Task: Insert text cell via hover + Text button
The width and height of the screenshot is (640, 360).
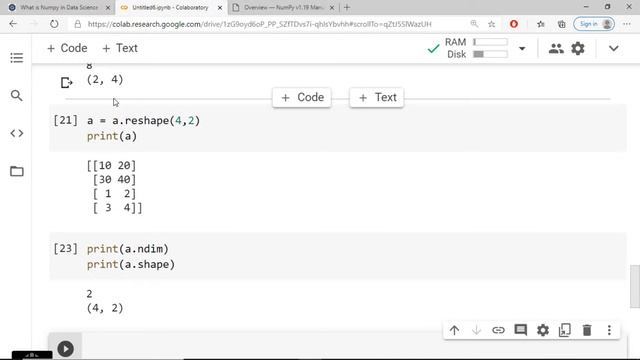Action: pyautogui.click(x=377, y=98)
